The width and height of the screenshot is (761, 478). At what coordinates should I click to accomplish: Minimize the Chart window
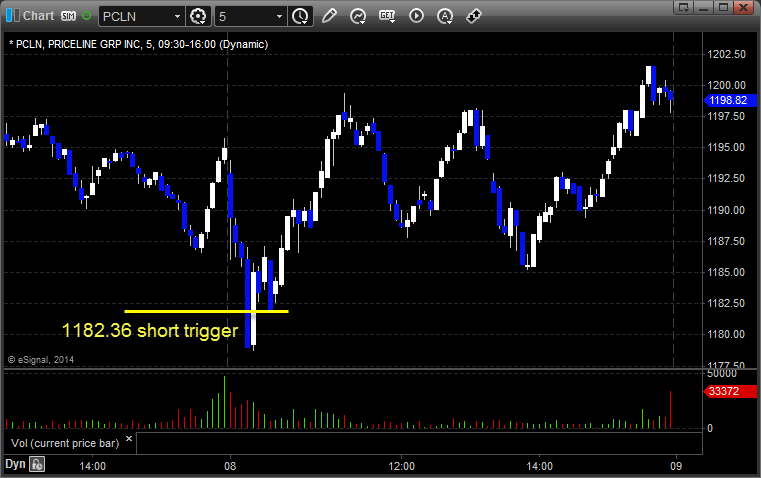704,7
